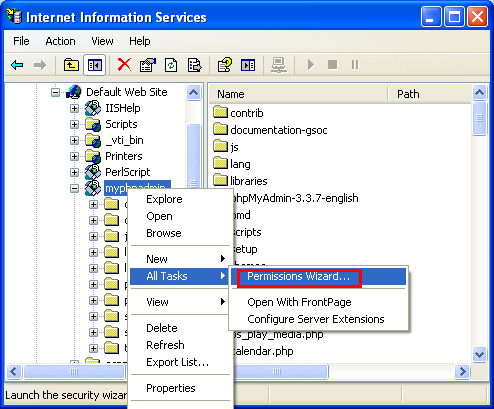Select All Tasks in the context menu
The height and width of the screenshot is (409, 494).
180,276
